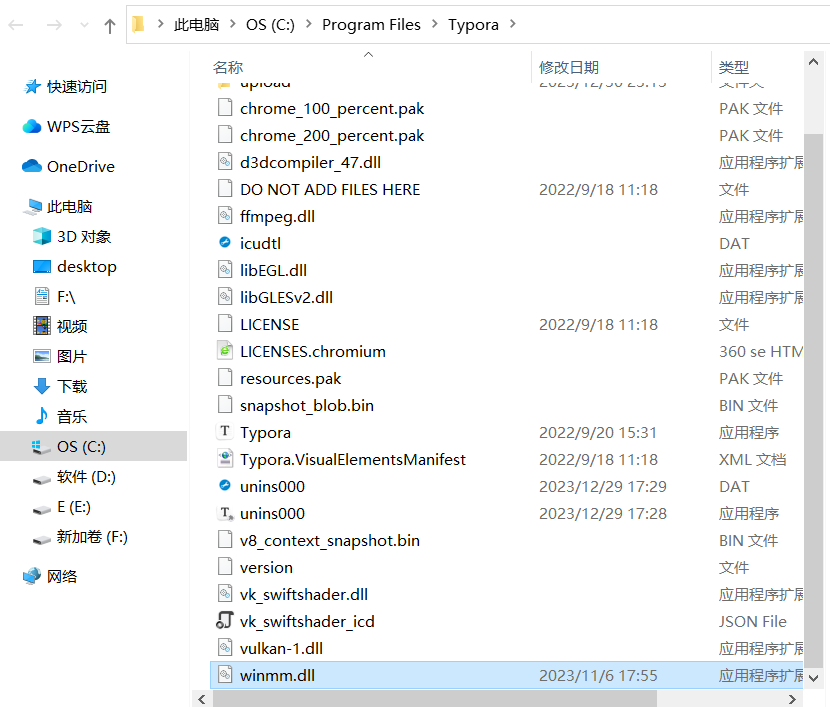Click vertical scrollbar down arrow
The width and height of the screenshot is (830, 707).
[814, 678]
